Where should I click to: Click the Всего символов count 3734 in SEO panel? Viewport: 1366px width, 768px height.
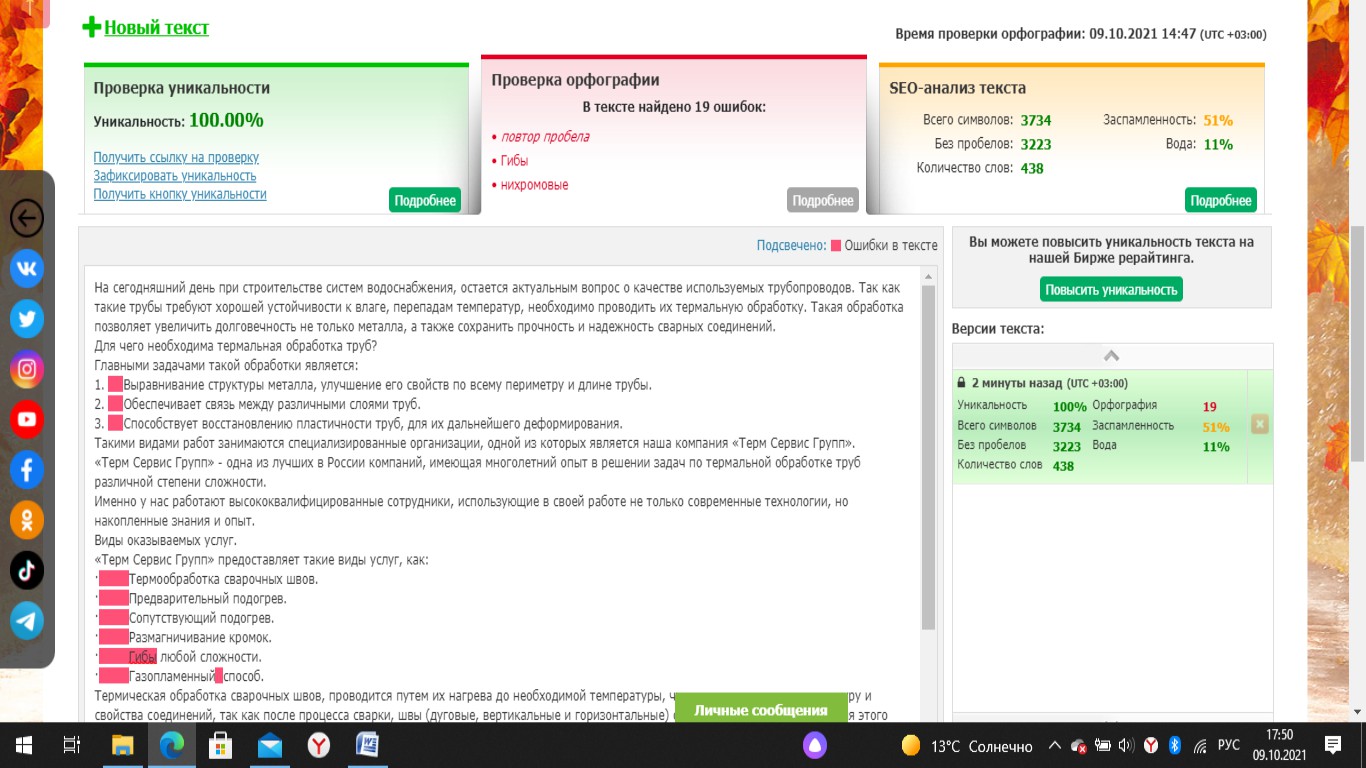(x=1036, y=121)
